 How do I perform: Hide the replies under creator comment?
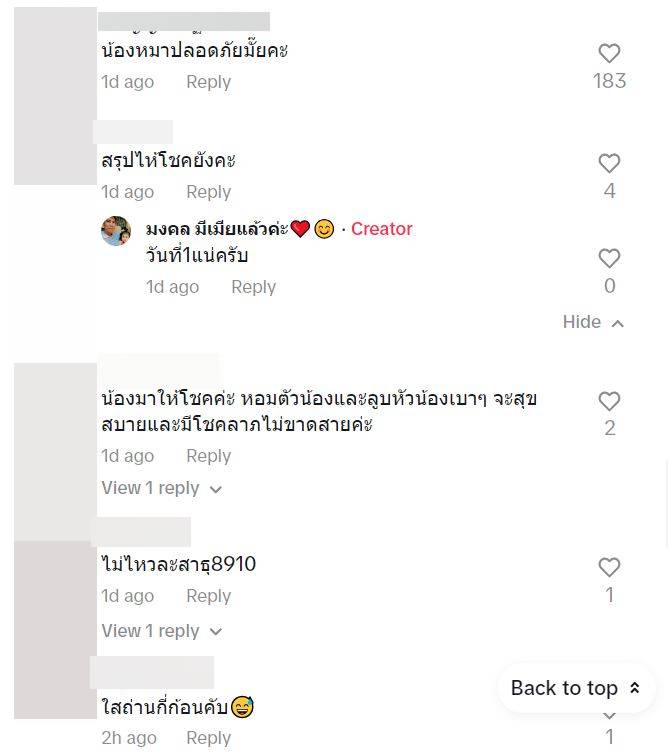[593, 322]
